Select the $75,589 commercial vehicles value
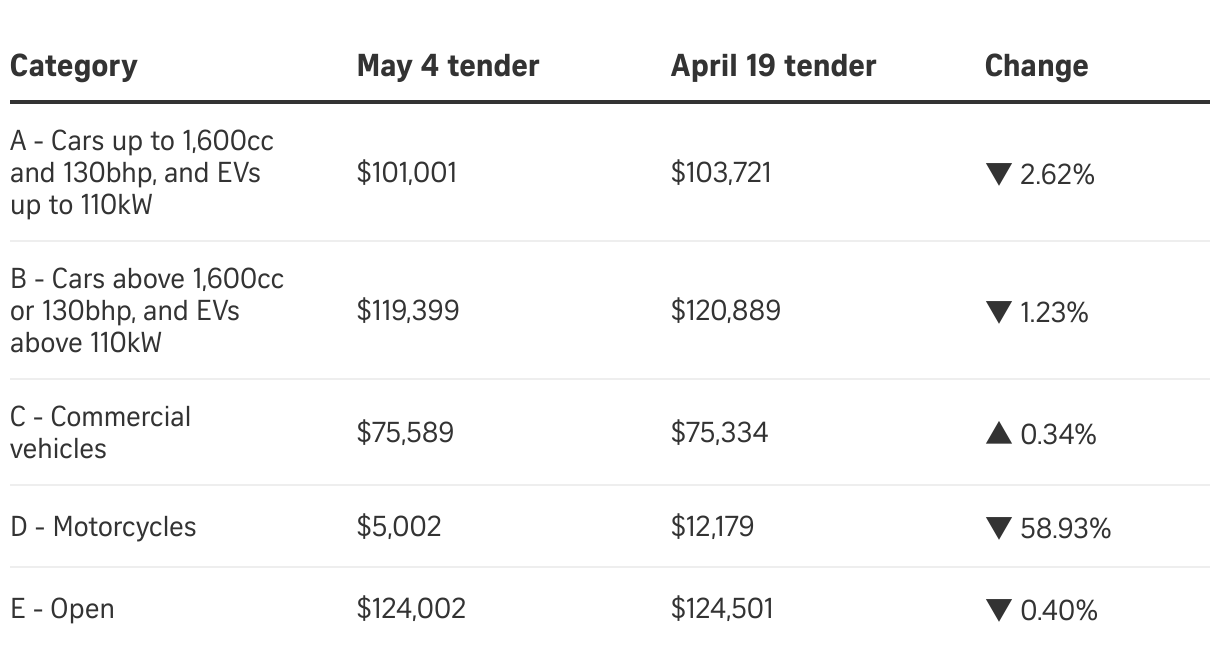Image resolution: width=1220 pixels, height=658 pixels. (405, 432)
